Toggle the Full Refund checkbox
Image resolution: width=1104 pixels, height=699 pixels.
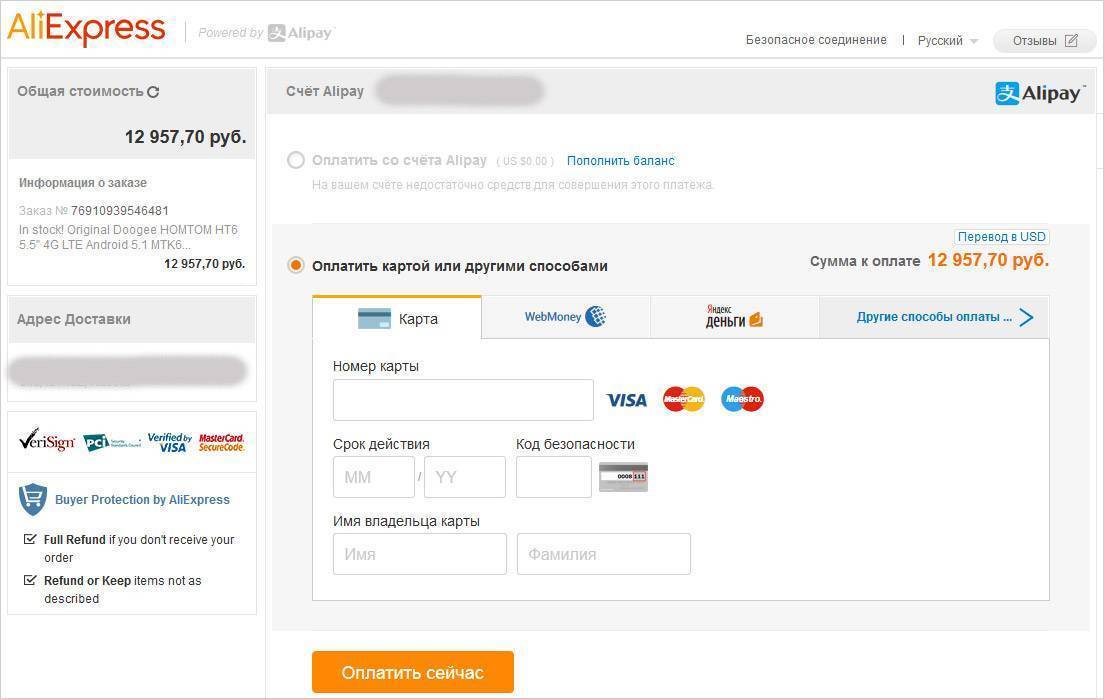click(x=30, y=539)
